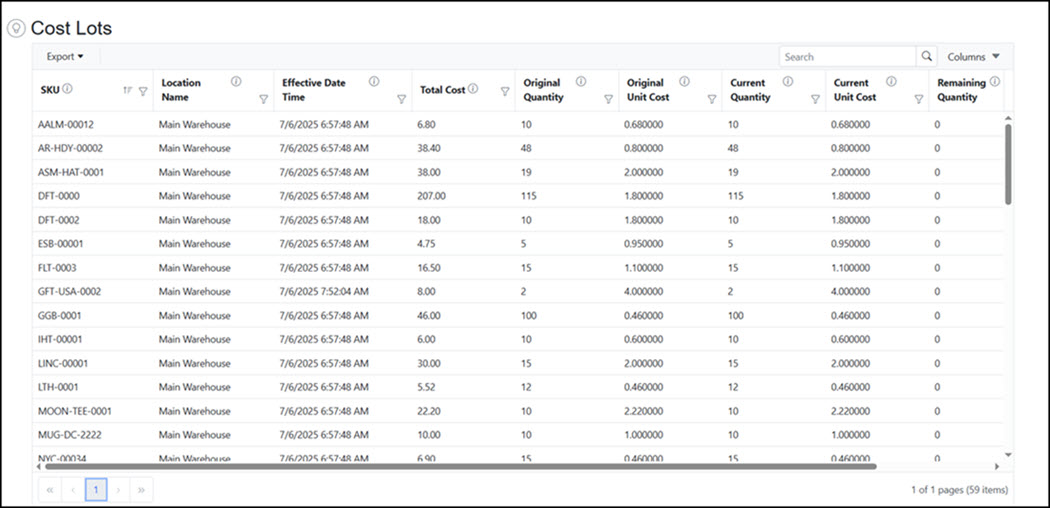Click the Current Unit Cost filter icon
This screenshot has height=508, width=1050.
(x=918, y=99)
